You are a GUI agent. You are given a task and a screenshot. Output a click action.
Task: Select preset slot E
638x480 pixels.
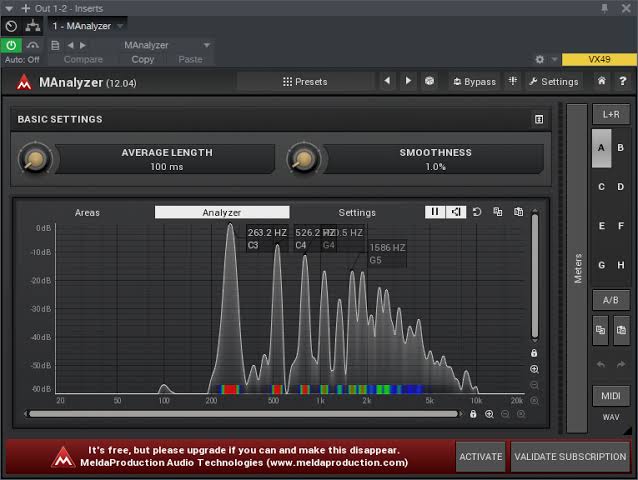601,226
